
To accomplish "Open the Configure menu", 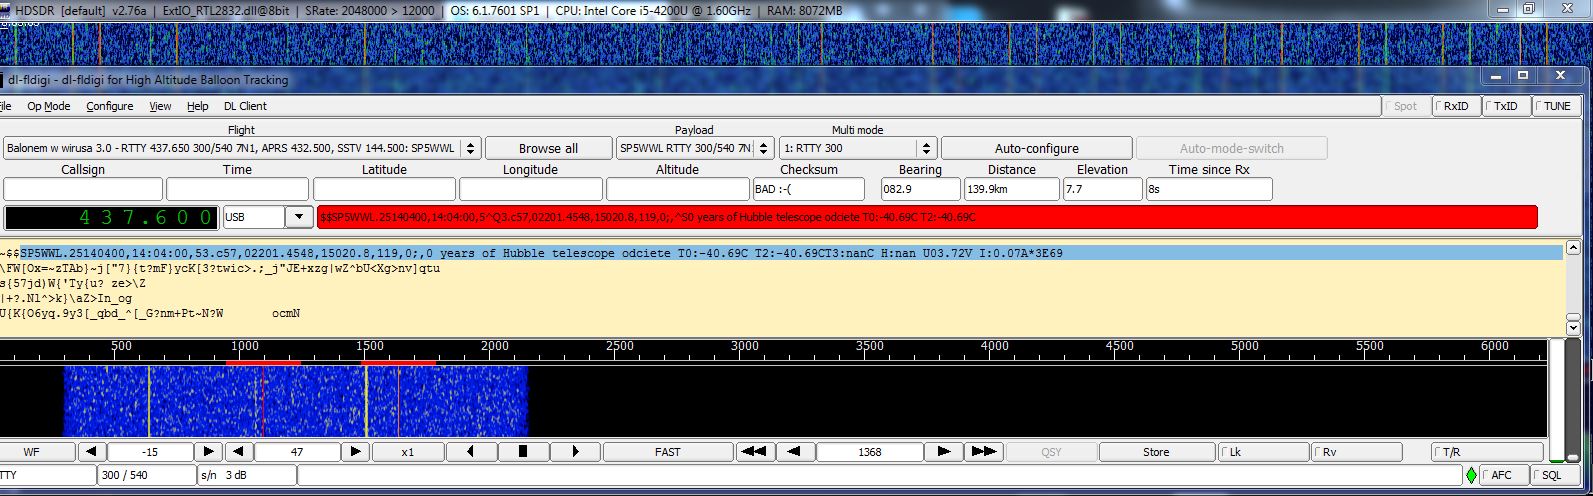I will (x=109, y=106).
